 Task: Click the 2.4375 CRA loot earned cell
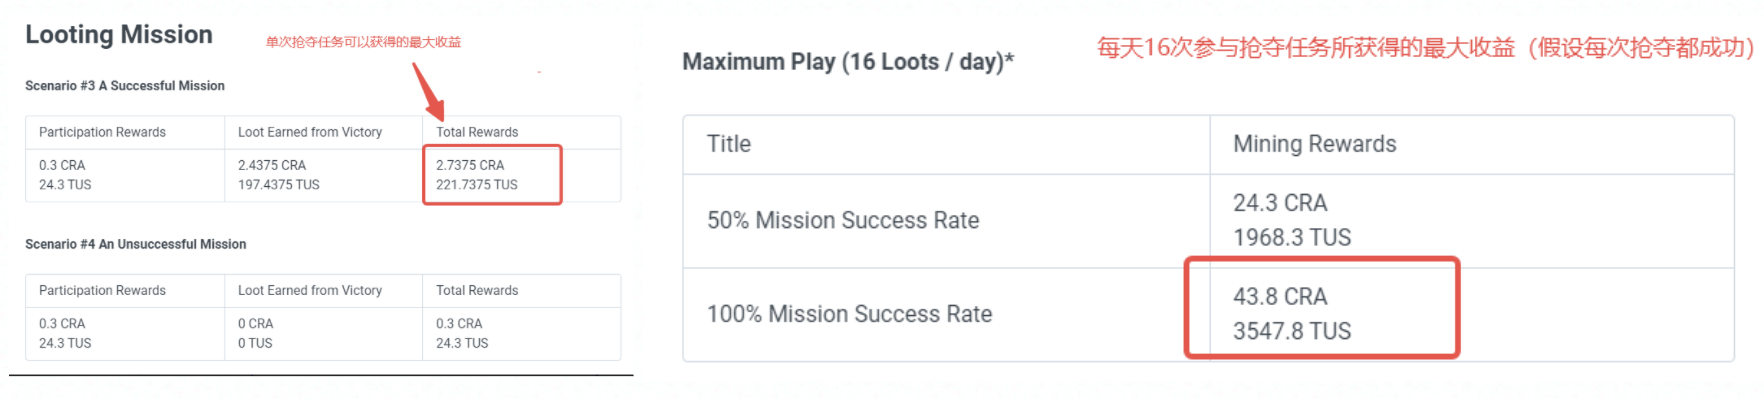[272, 165]
